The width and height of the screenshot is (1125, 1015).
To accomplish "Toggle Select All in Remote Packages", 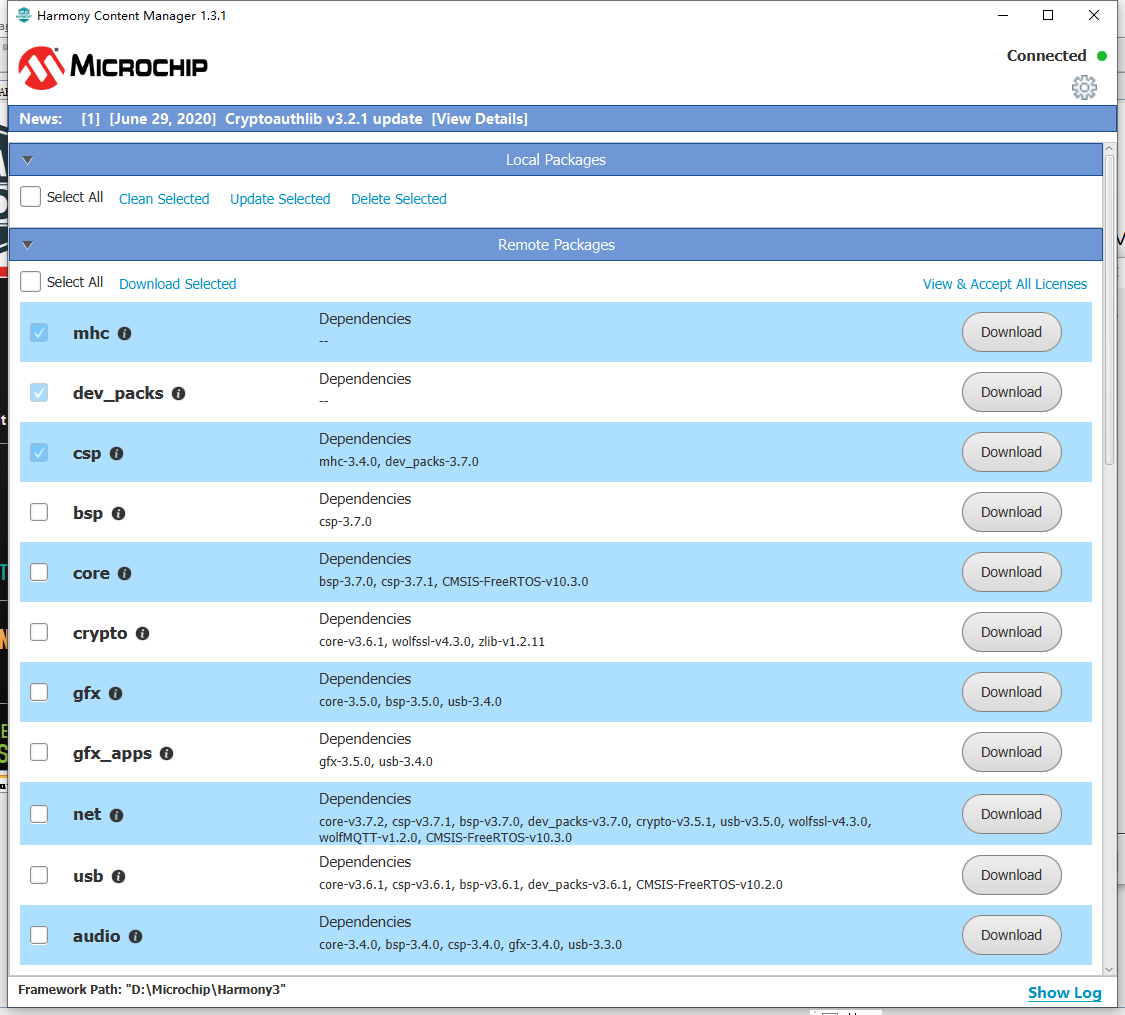I will [31, 281].
